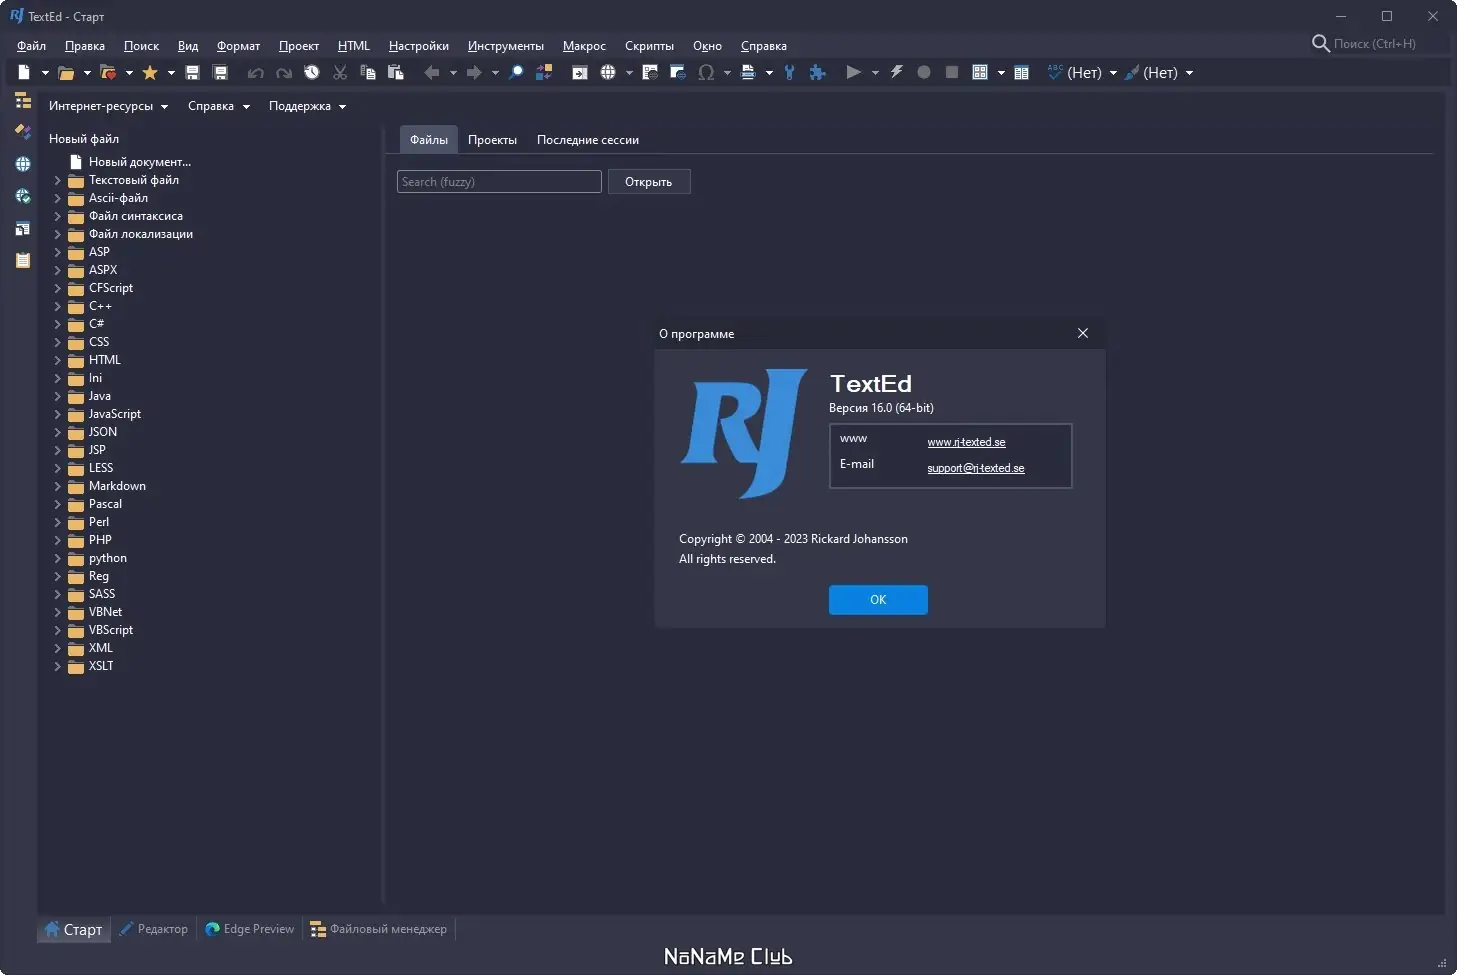Click the Omega special characters icon
Viewport: 1457px width, 975px height.
click(706, 72)
